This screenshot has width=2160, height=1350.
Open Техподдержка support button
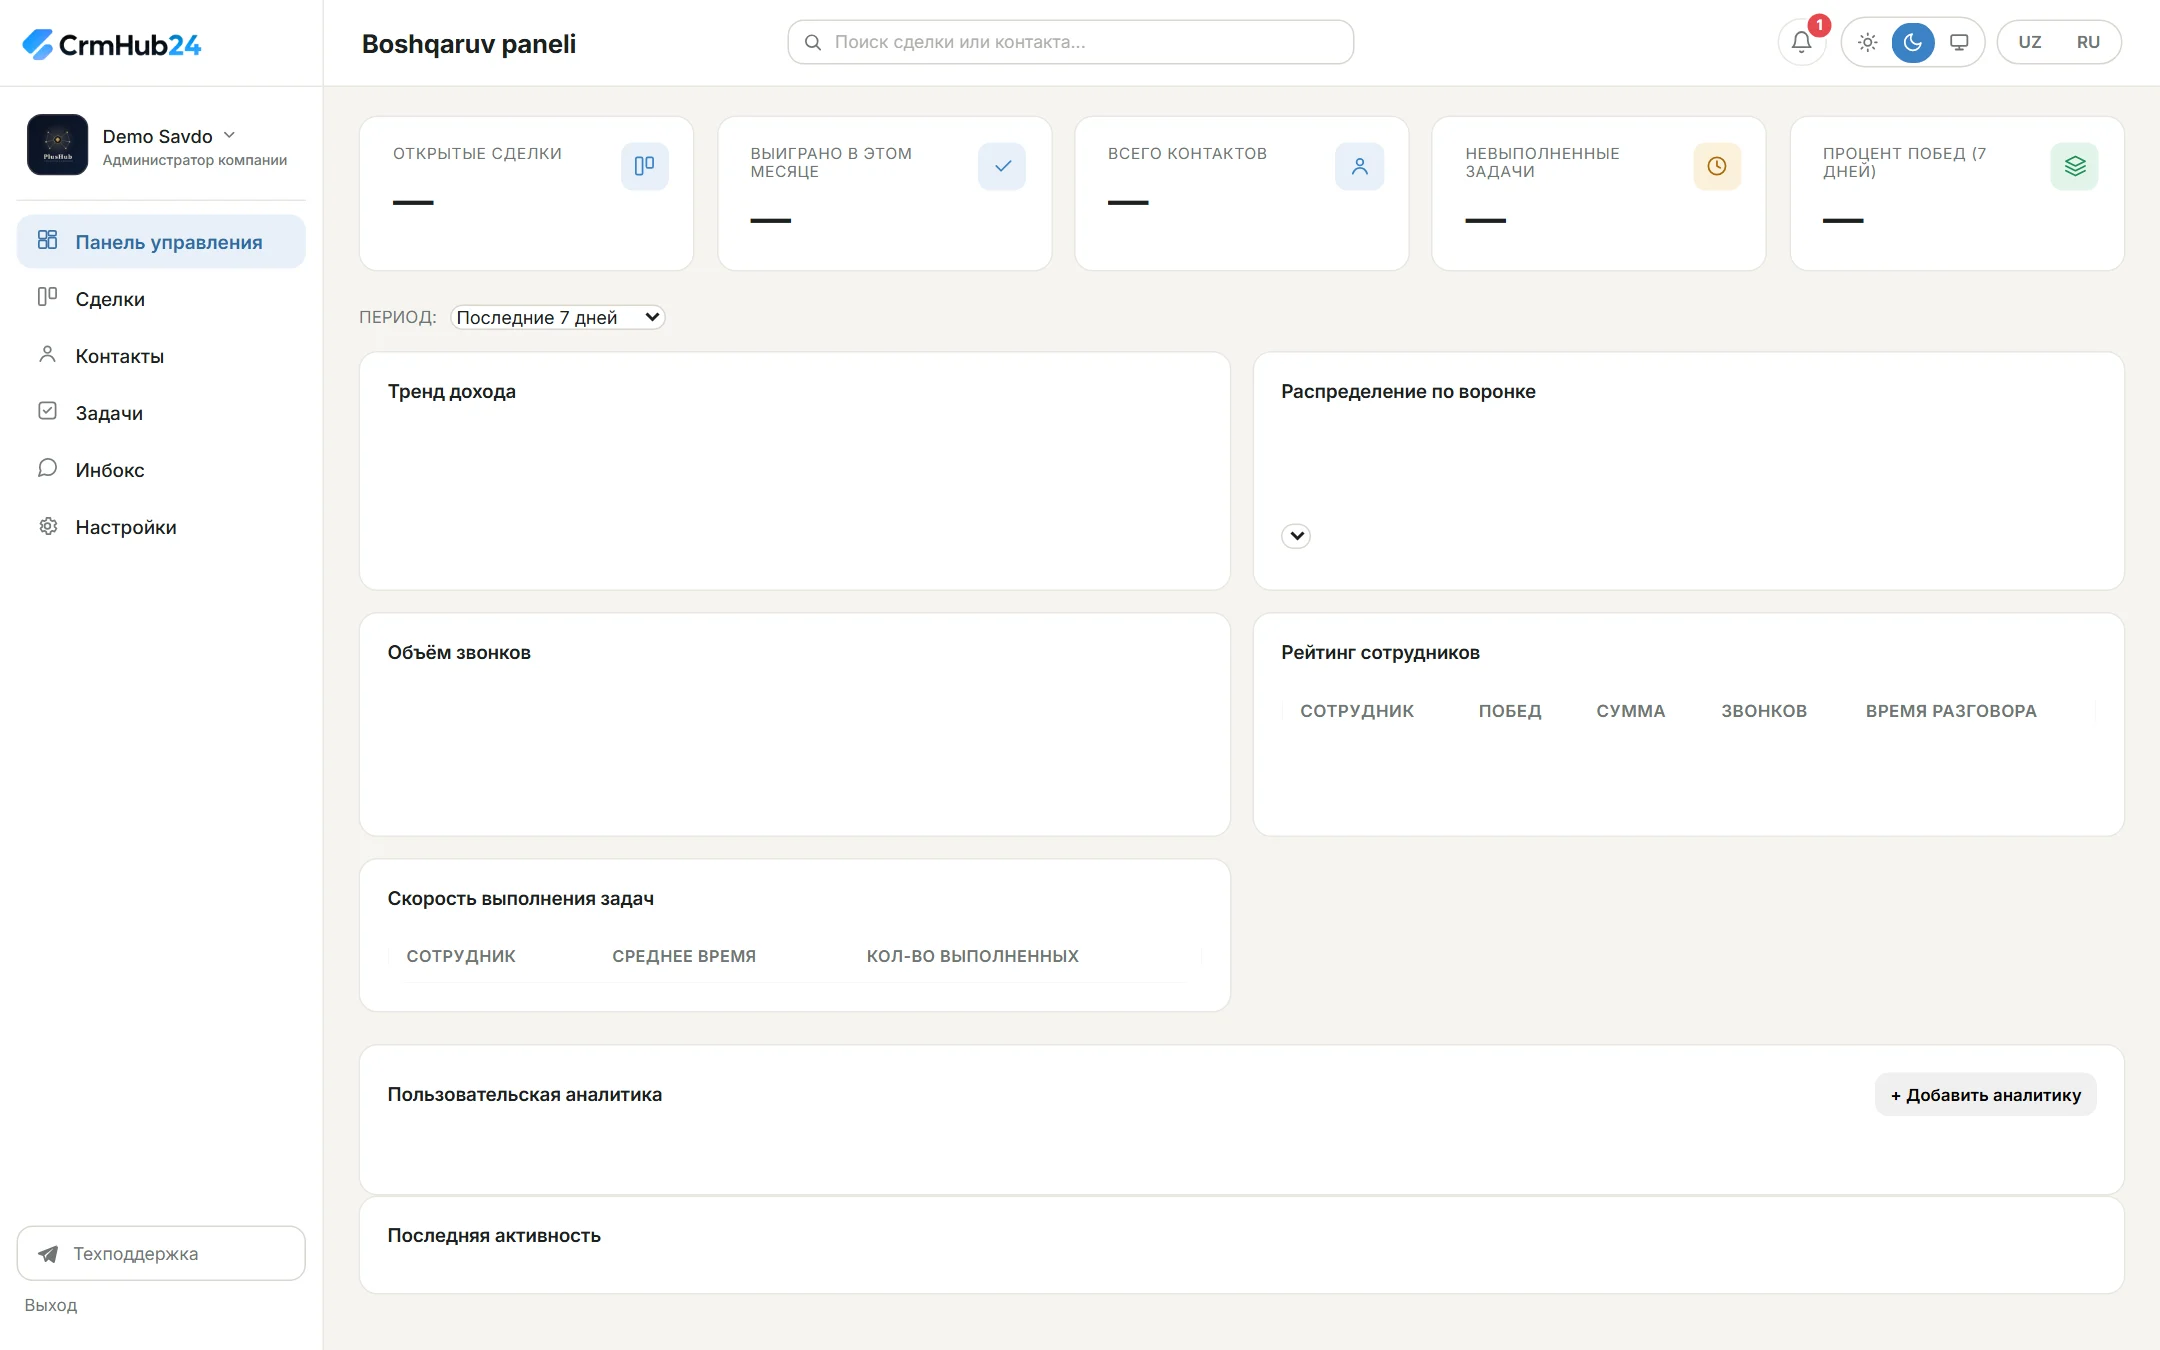161,1253
